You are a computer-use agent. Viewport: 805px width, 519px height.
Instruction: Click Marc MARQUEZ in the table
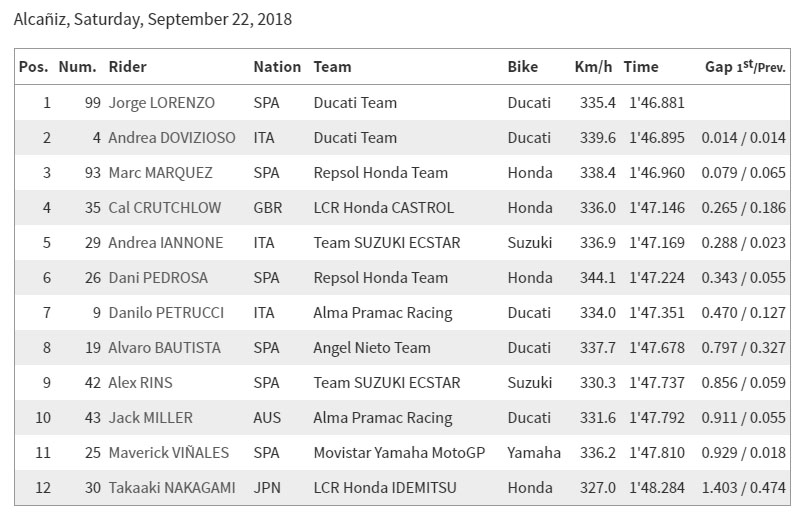point(160,172)
